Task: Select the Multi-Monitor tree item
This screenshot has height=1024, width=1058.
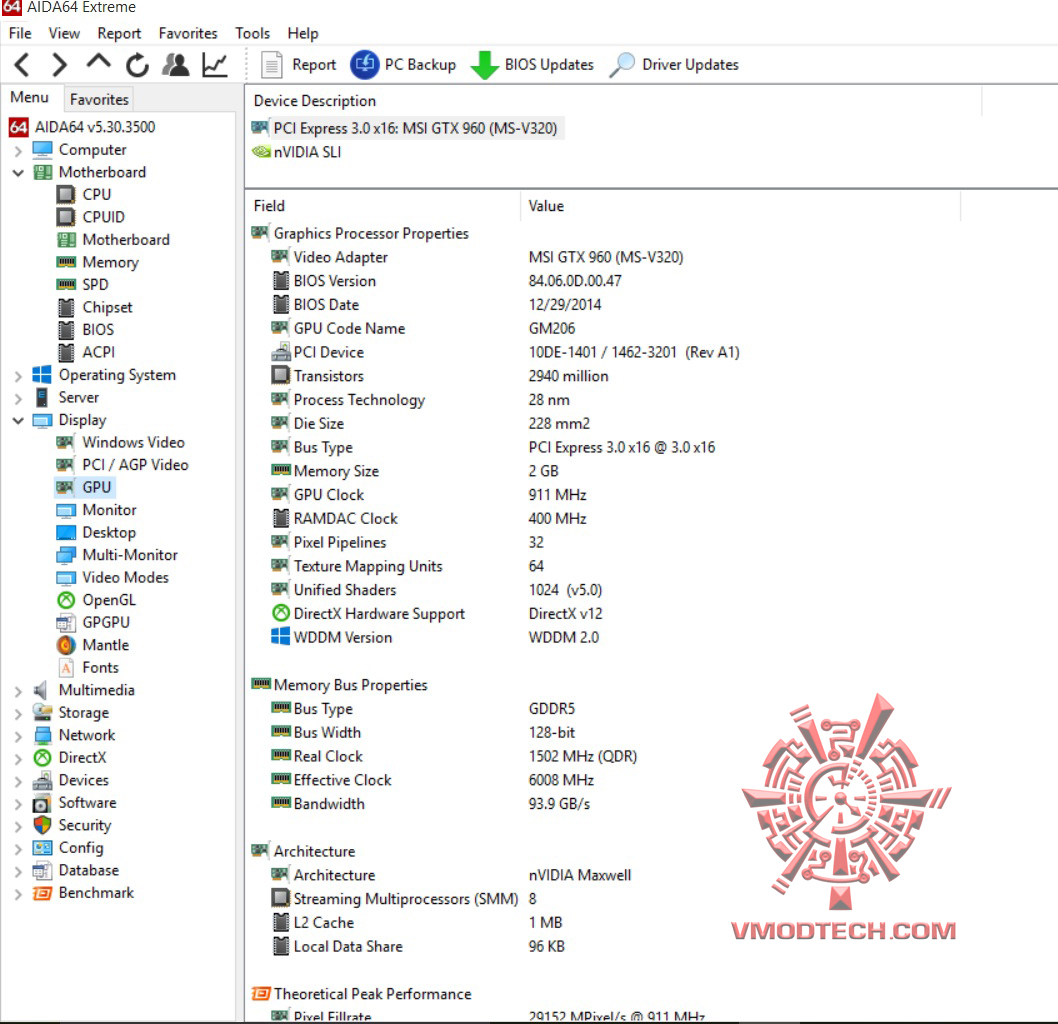Action: (x=117, y=555)
